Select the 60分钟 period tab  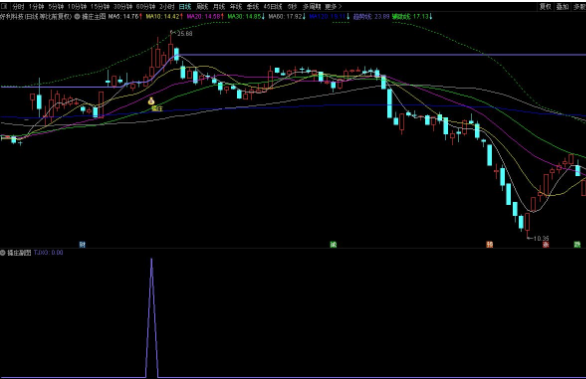pos(145,6)
